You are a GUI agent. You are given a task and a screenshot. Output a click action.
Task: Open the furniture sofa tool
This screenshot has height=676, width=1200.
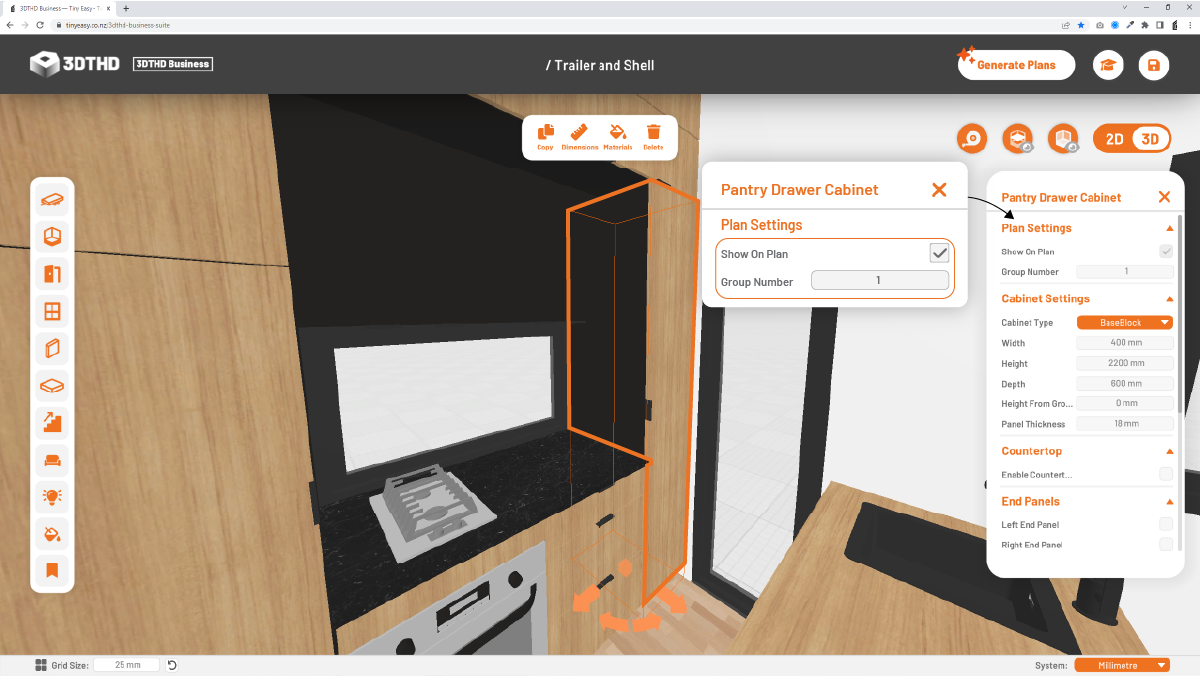53,460
